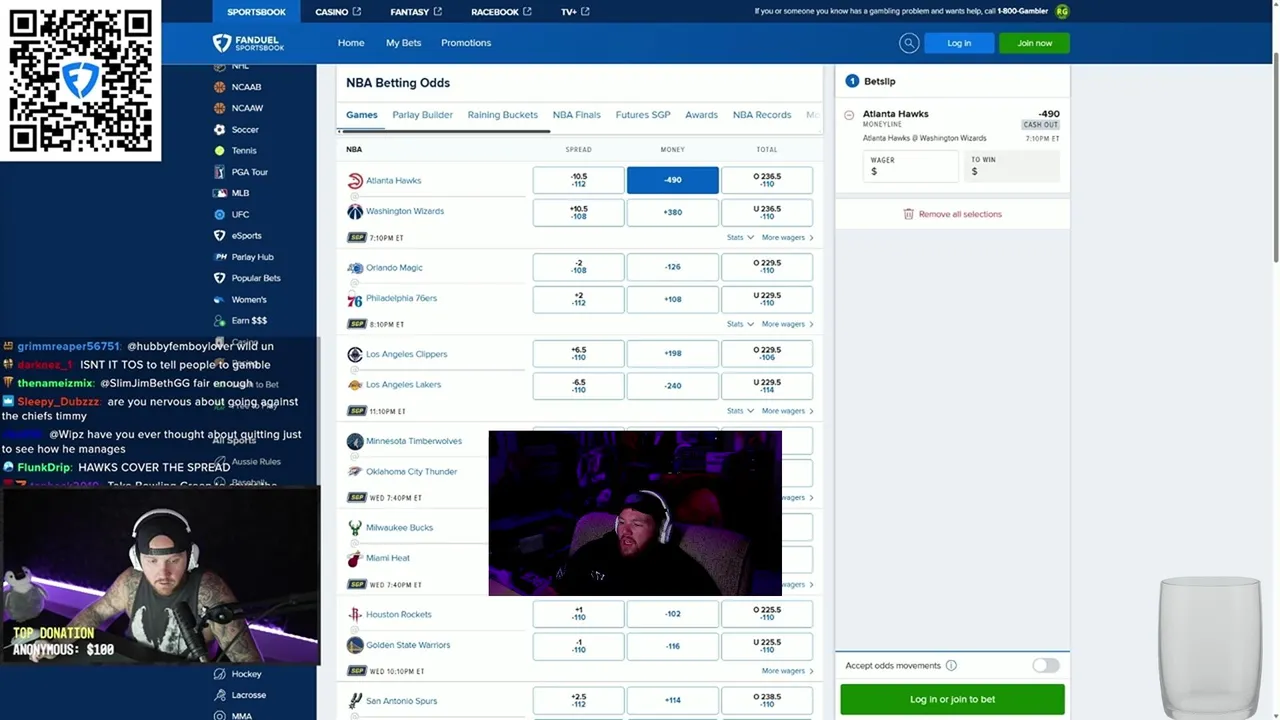Open More wagers for Hawks-Wizards game
Screen dimensions: 1280x720
pyautogui.click(x=787, y=238)
